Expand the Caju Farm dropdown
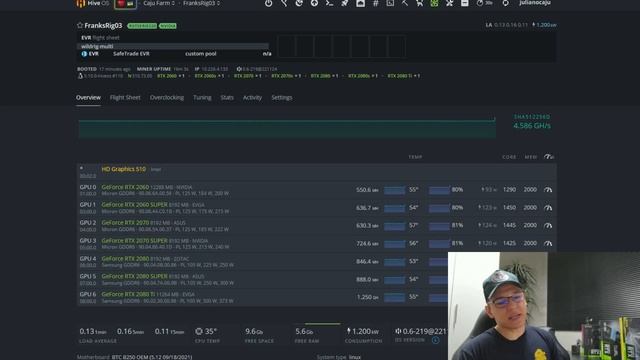 coord(159,3)
